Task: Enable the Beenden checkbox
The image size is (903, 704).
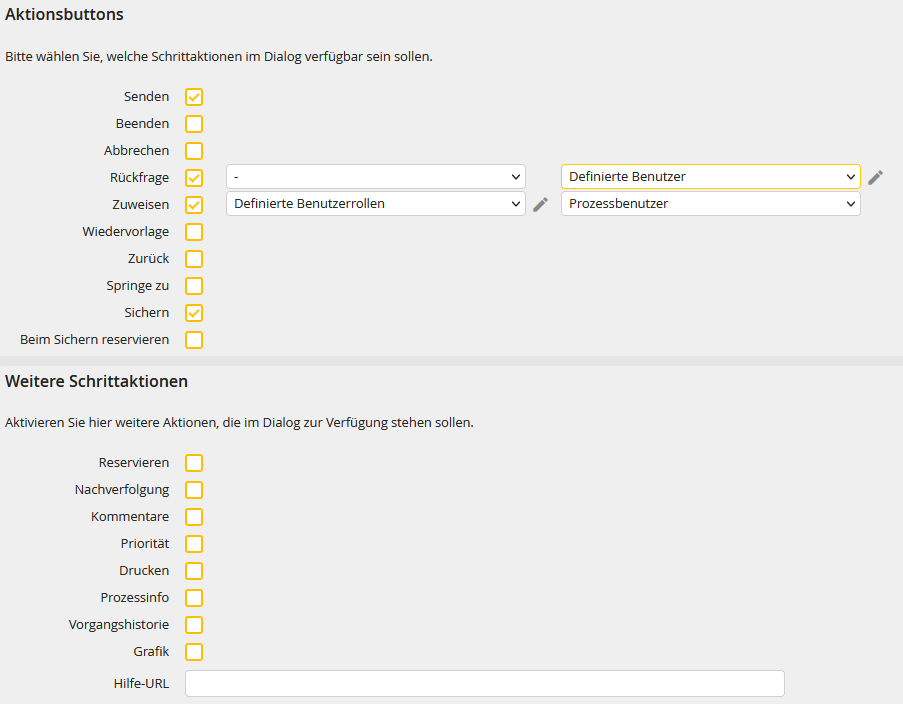Action: [194, 124]
